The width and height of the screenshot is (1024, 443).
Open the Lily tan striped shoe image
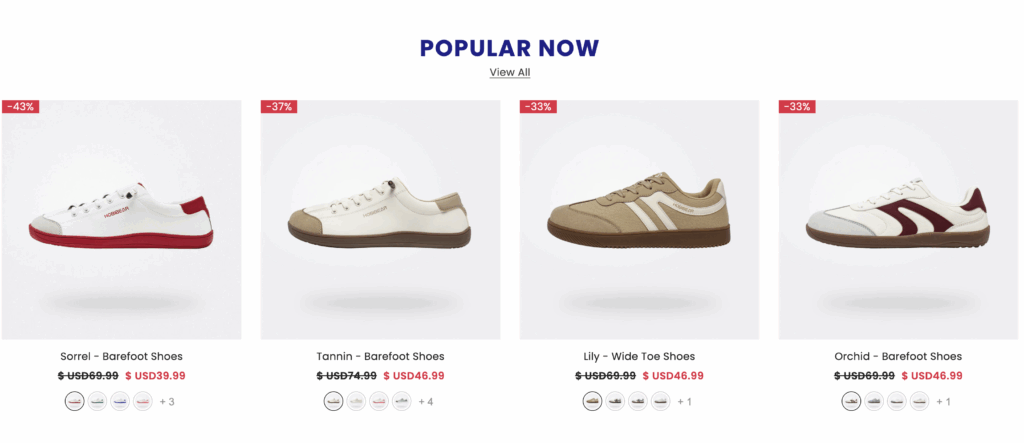(x=639, y=220)
